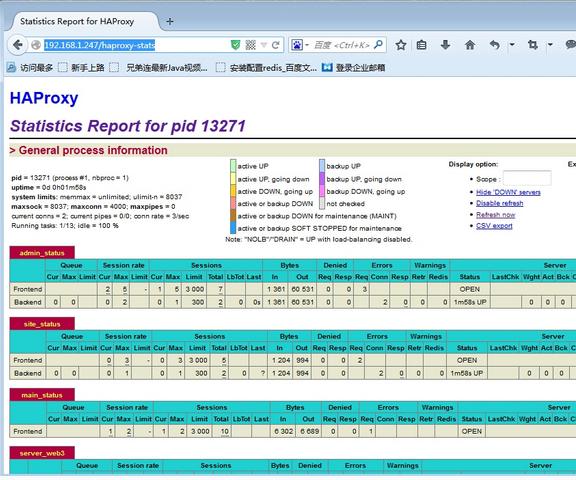Click main_status Frontend sessions total 10

click(225, 432)
